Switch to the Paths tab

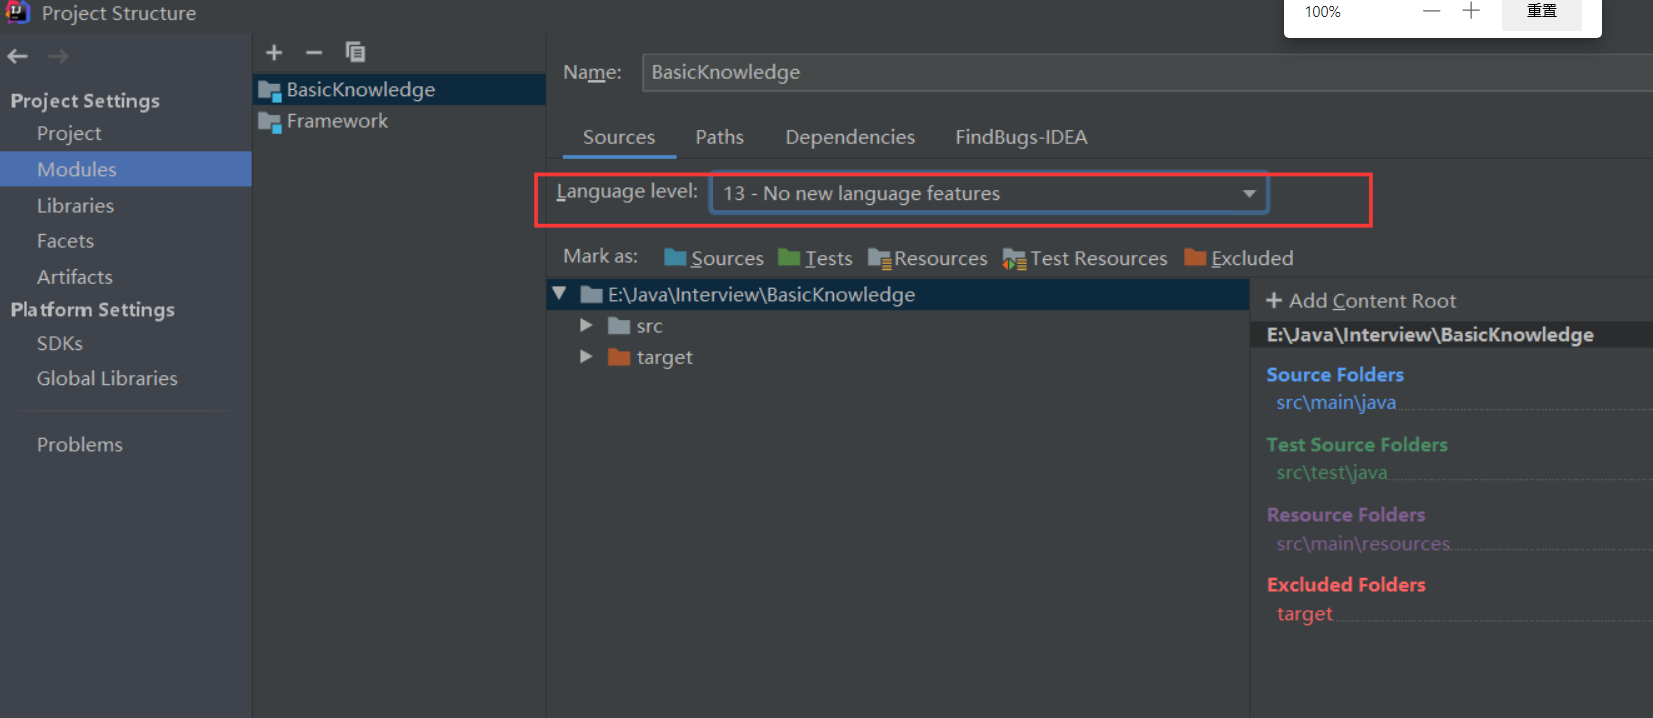point(719,137)
